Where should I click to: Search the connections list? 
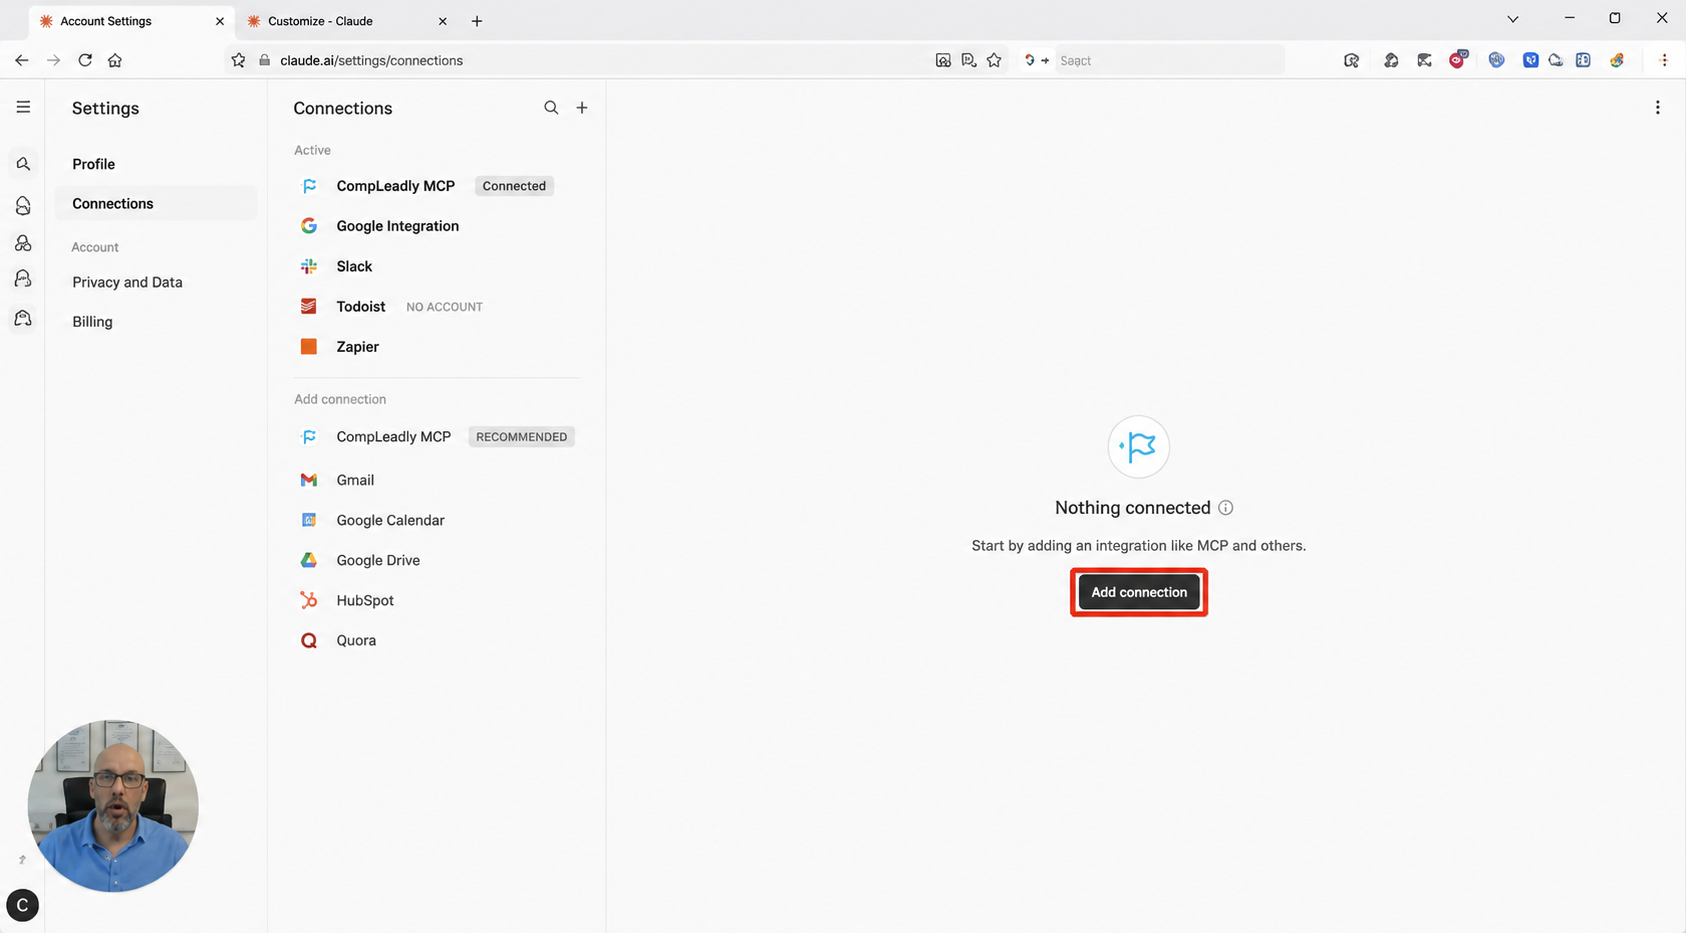coord(551,107)
